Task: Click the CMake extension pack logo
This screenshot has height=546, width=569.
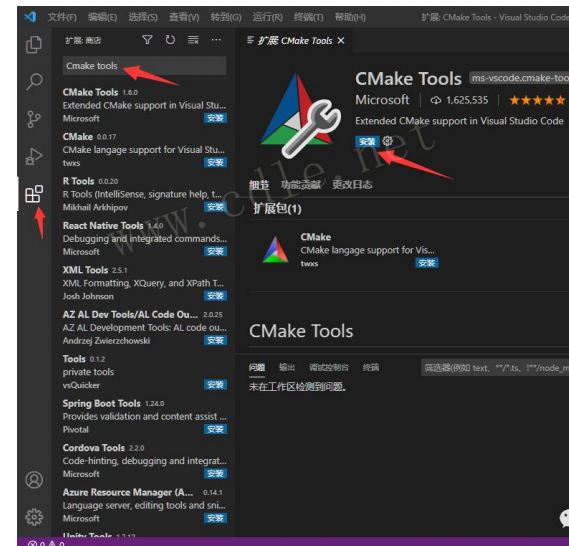Action: 275,250
